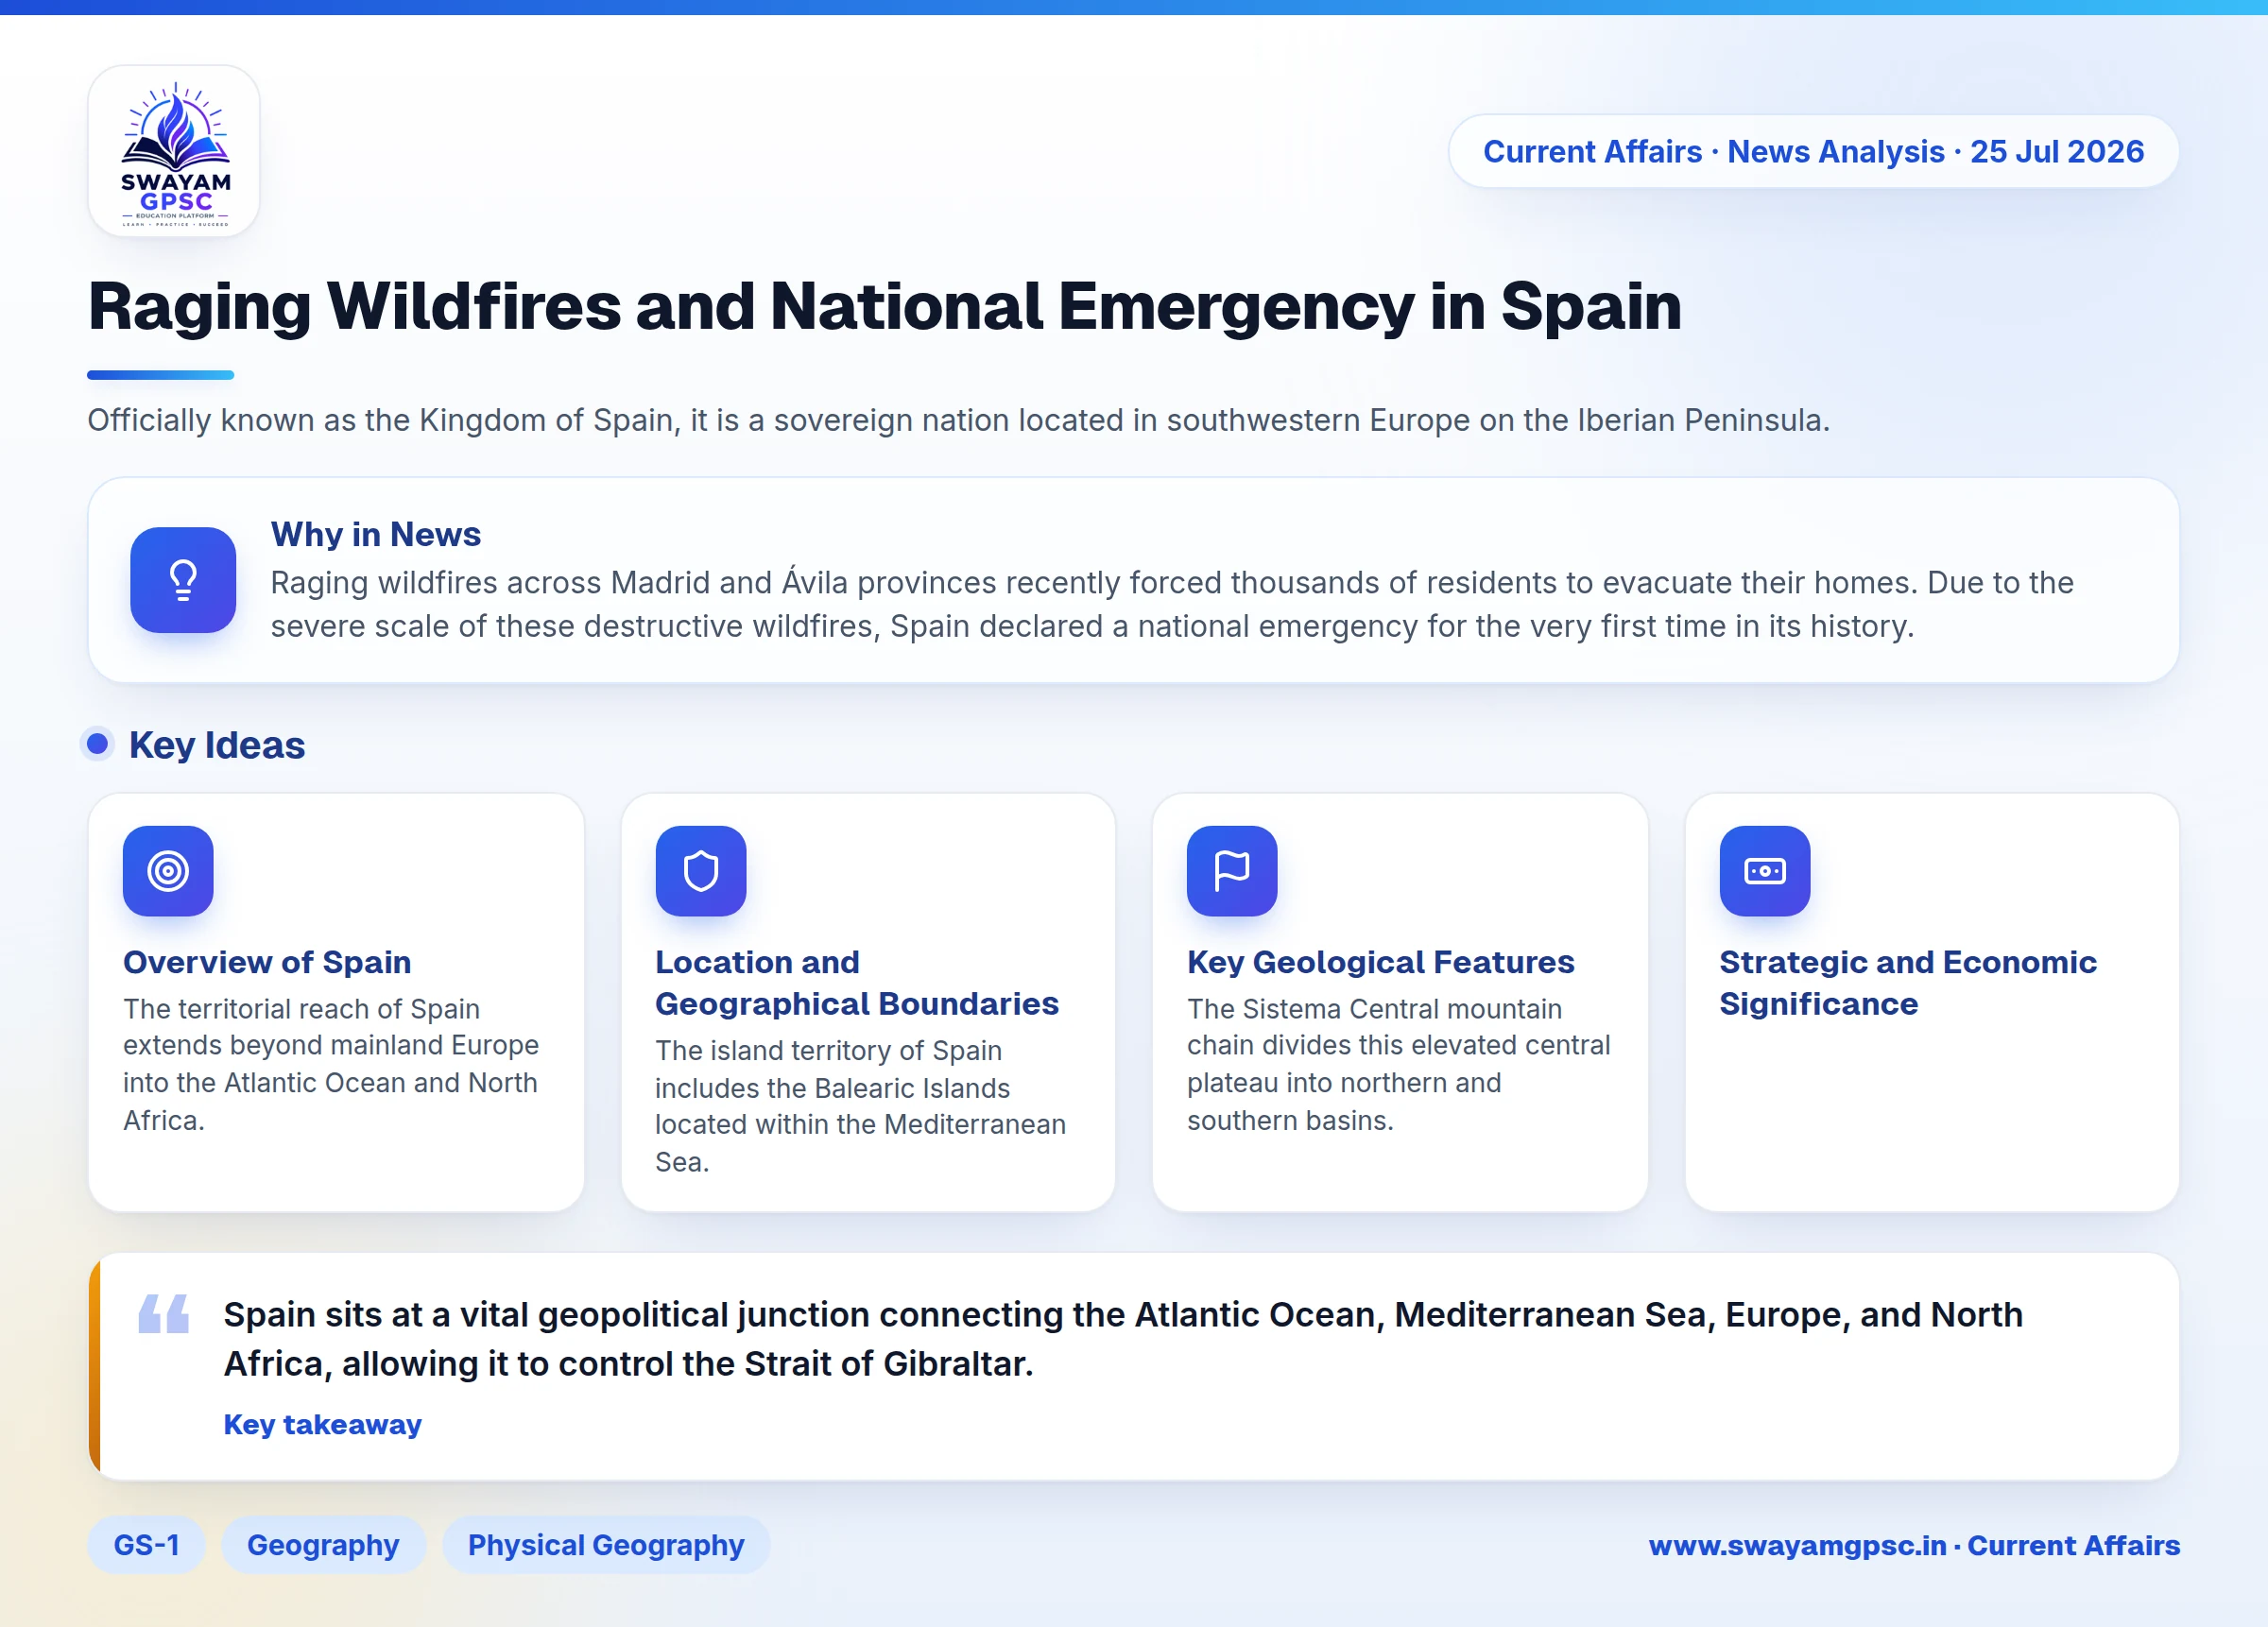Viewport: 2268px width, 1627px height.
Task: Click the text about Spain's territorial reach
Action: (331, 1064)
